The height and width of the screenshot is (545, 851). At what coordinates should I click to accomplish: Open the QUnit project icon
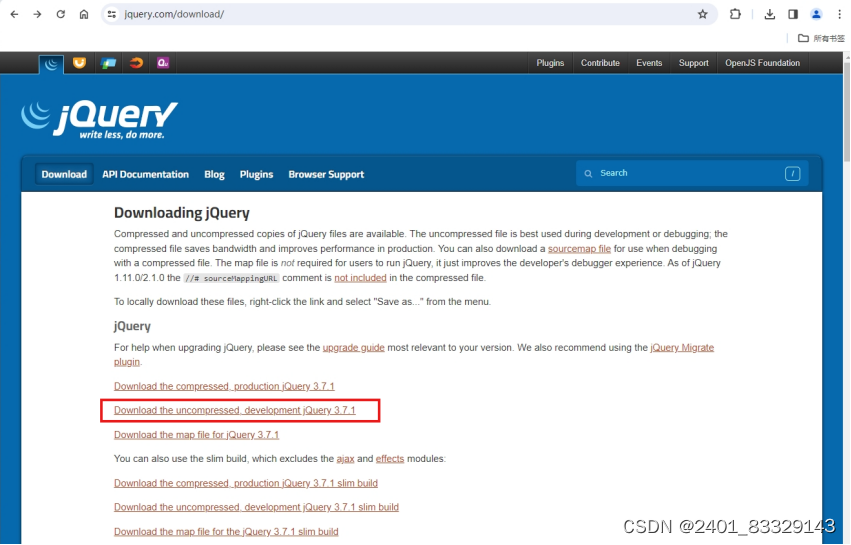coord(163,63)
